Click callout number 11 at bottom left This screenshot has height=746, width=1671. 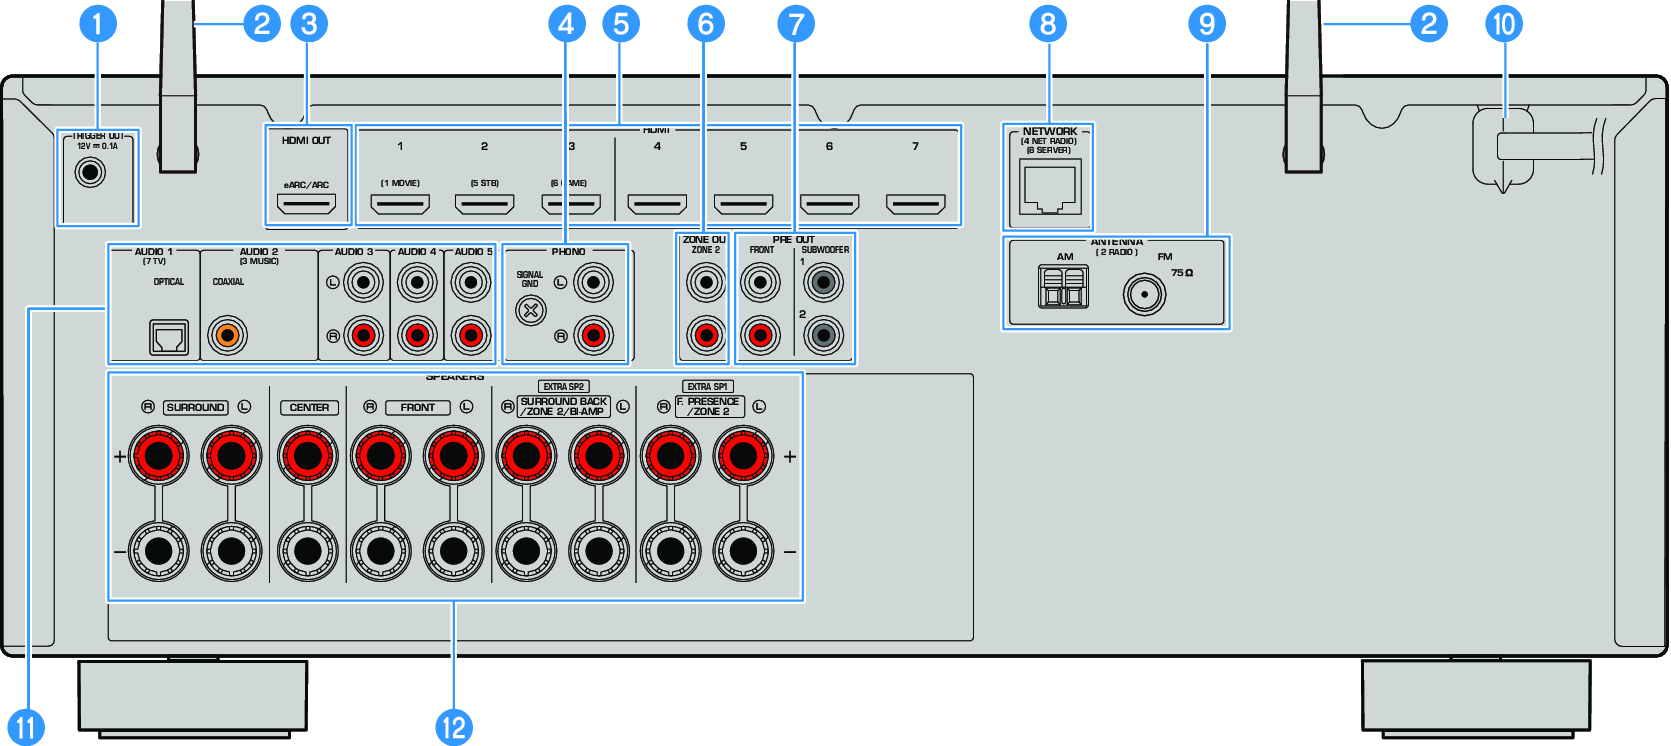click(26, 727)
